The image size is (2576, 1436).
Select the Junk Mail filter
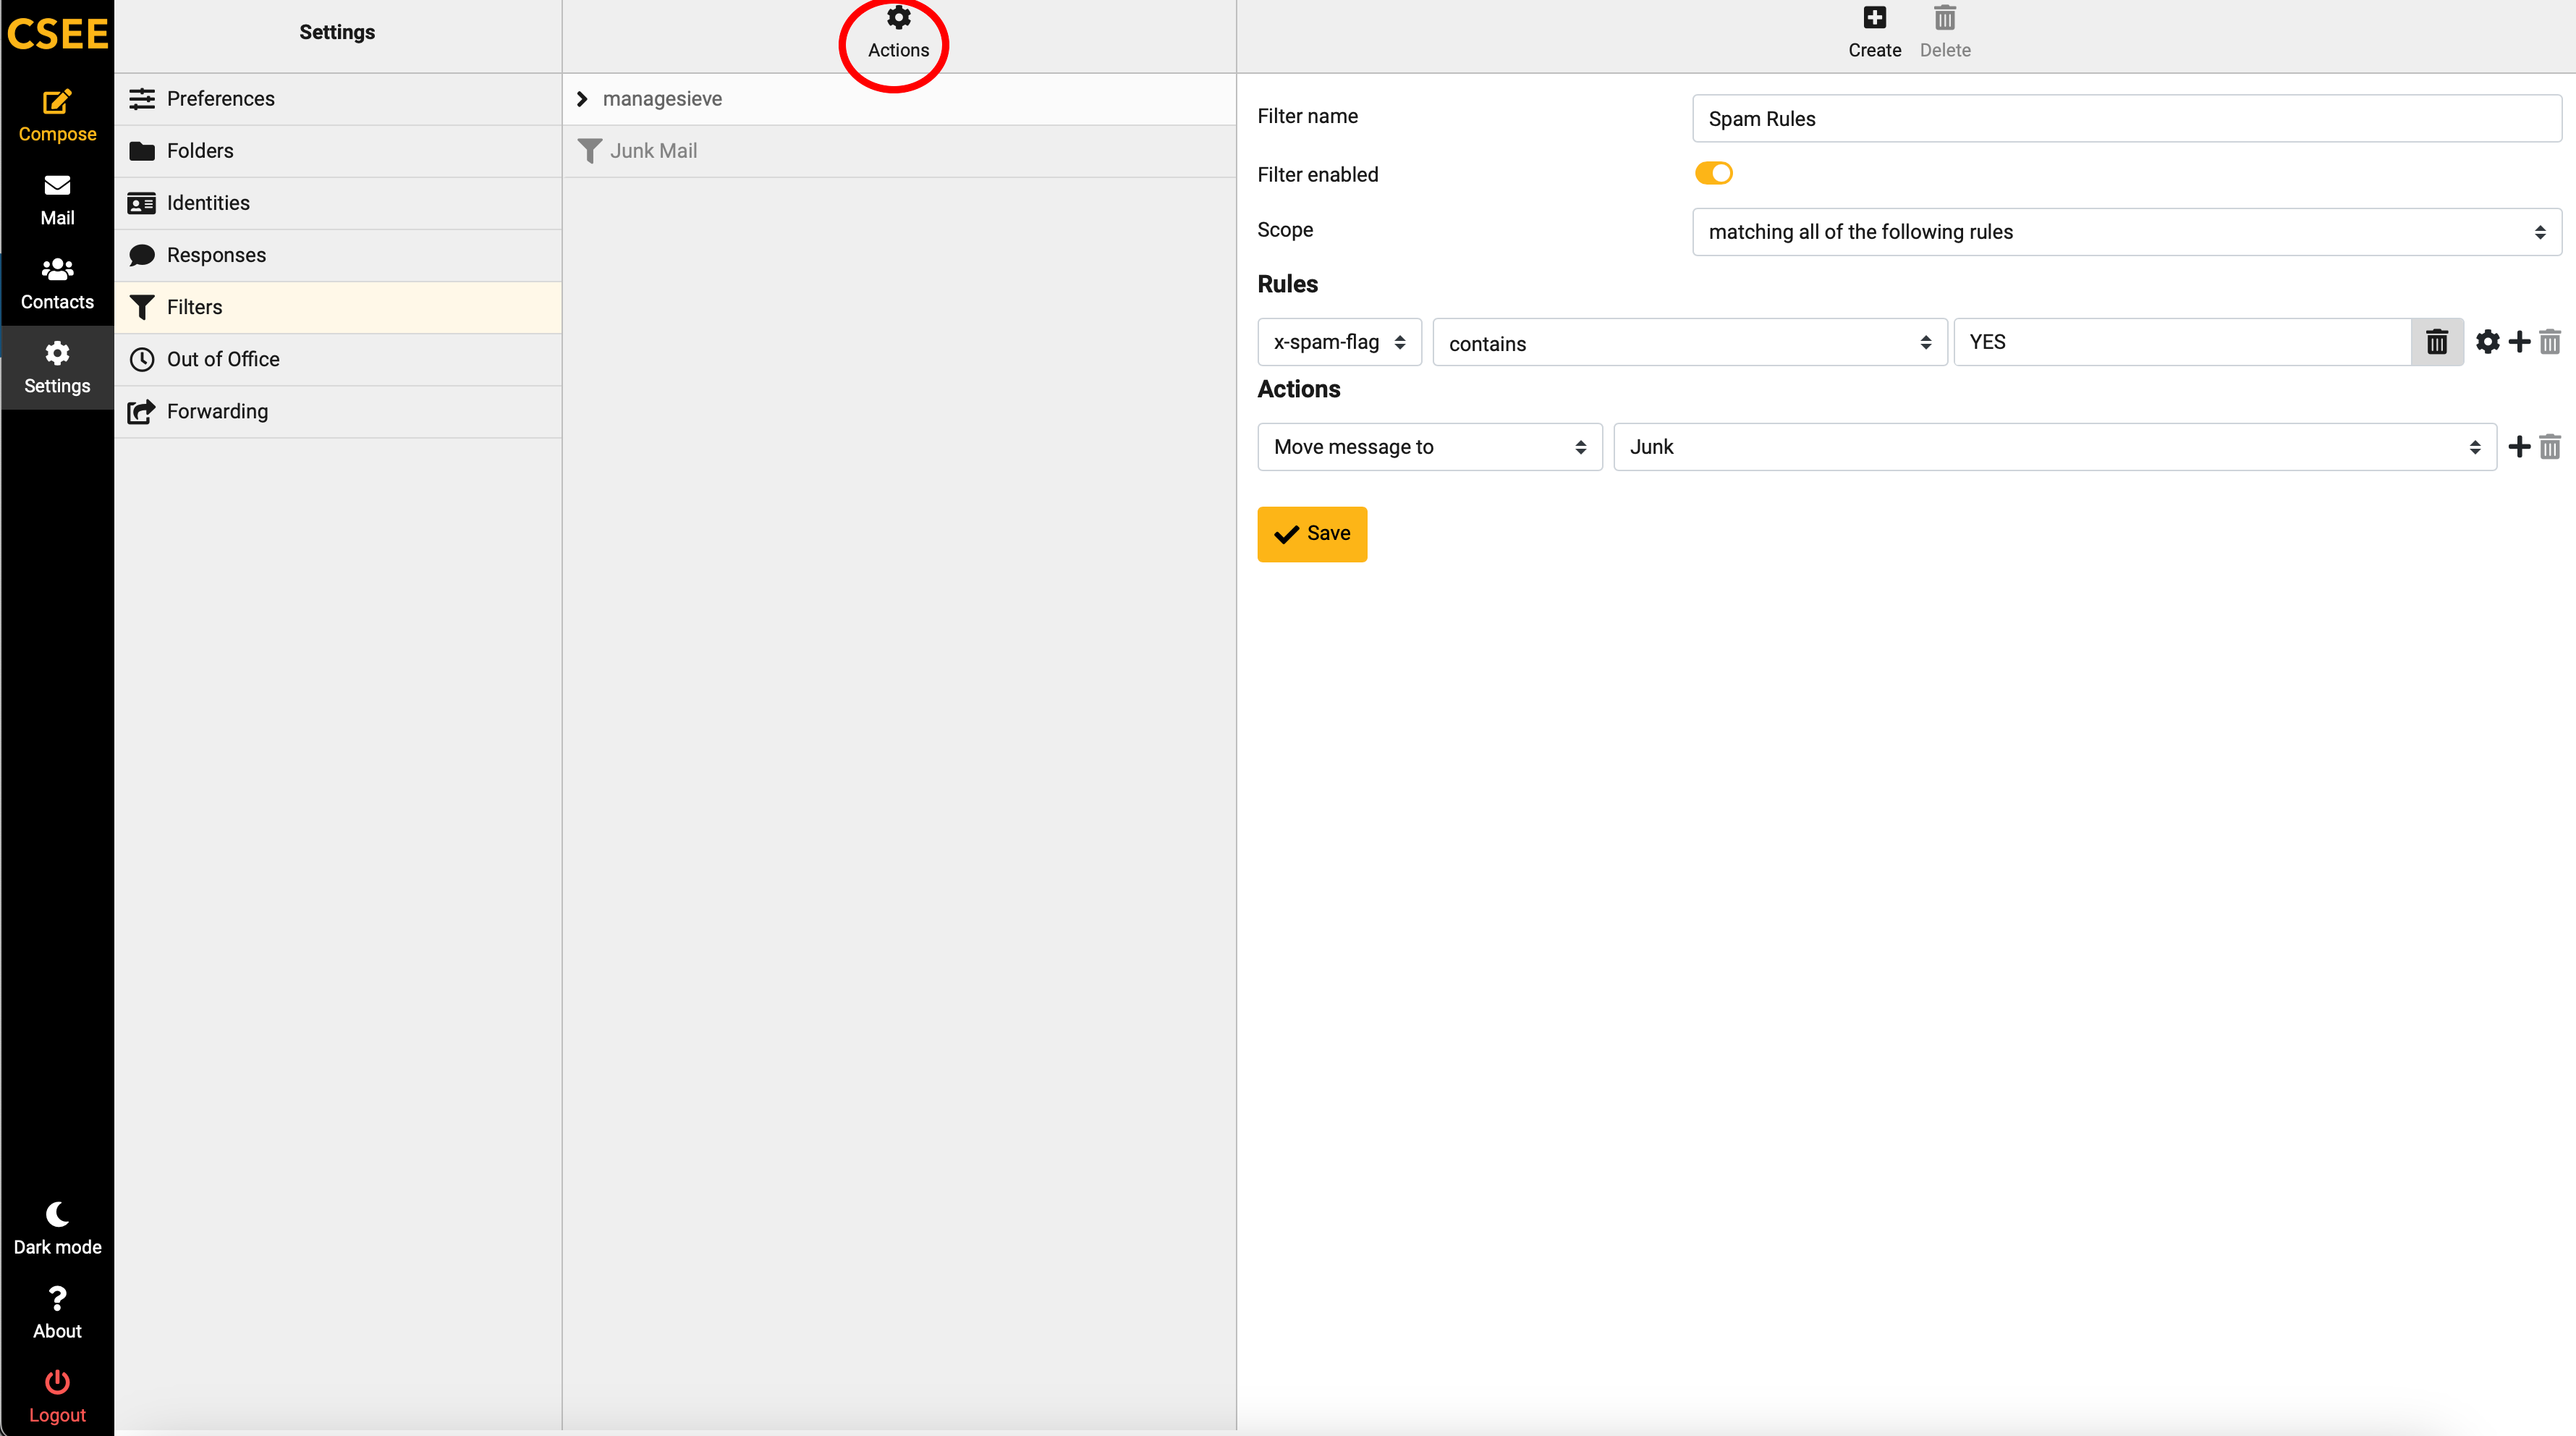pyautogui.click(x=899, y=151)
